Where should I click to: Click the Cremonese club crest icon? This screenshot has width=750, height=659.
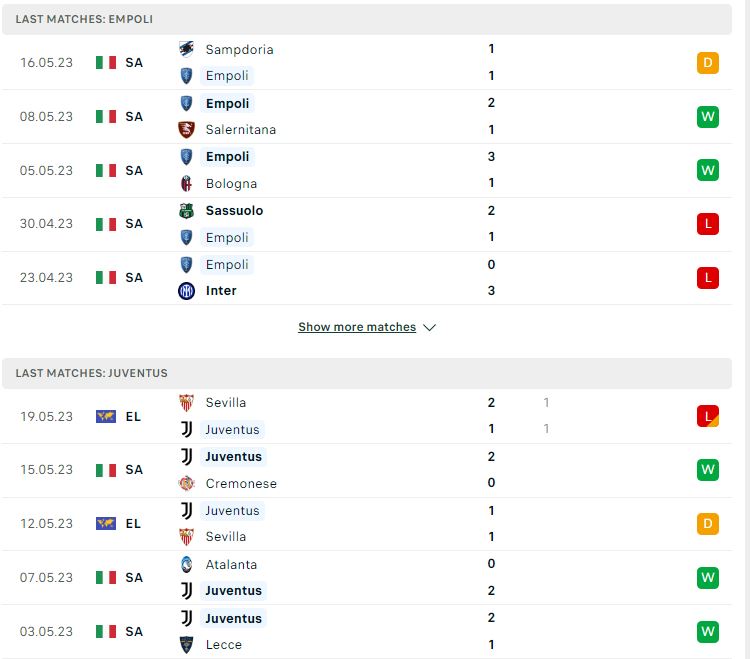[186, 483]
